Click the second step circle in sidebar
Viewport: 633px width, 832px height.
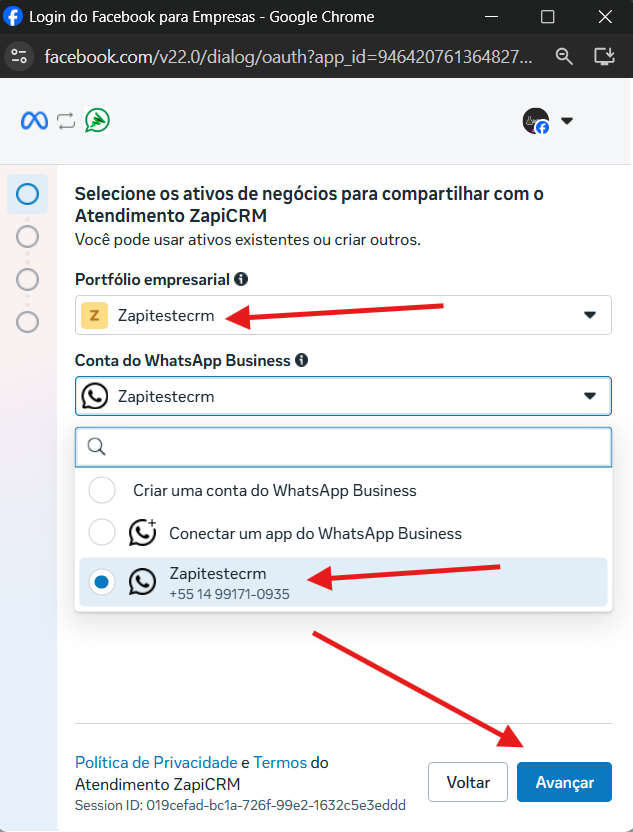[x=28, y=237]
